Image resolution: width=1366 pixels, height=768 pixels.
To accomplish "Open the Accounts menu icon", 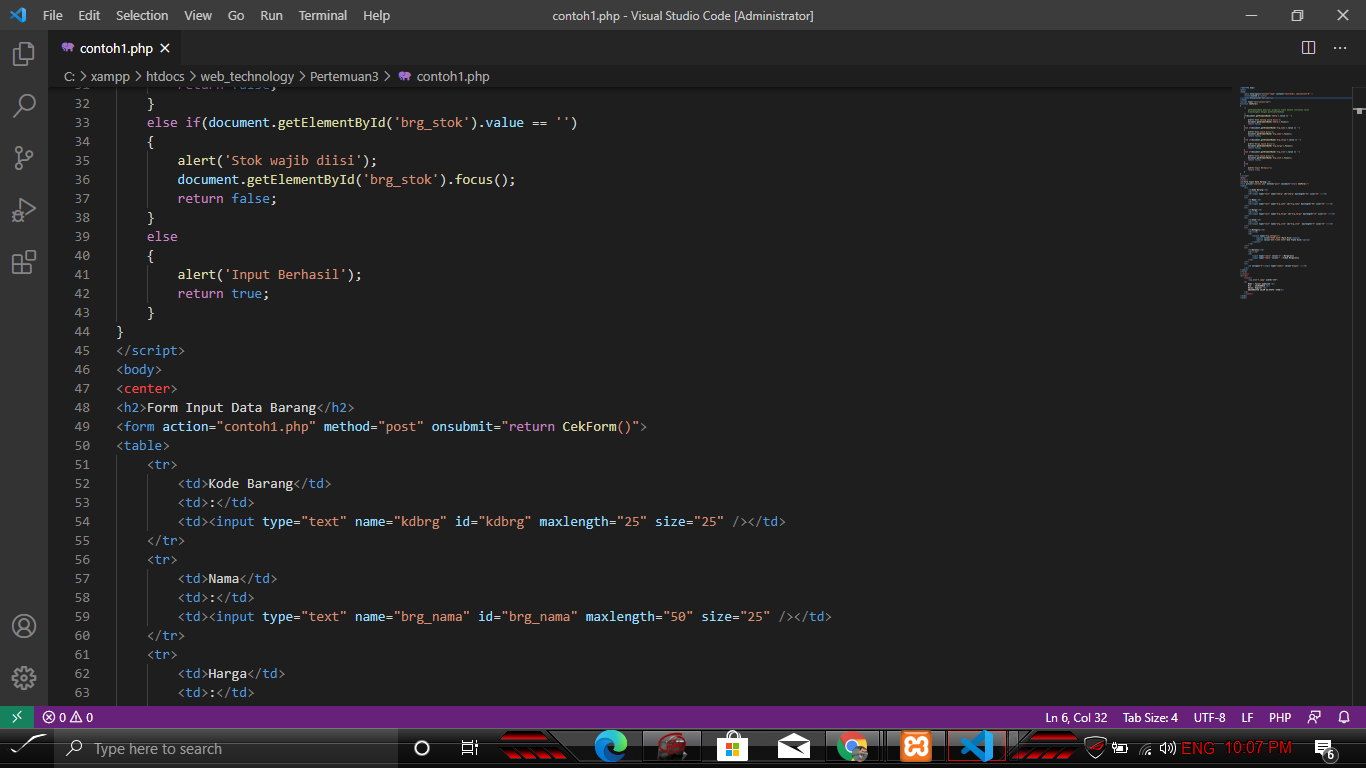I will pos(23,626).
